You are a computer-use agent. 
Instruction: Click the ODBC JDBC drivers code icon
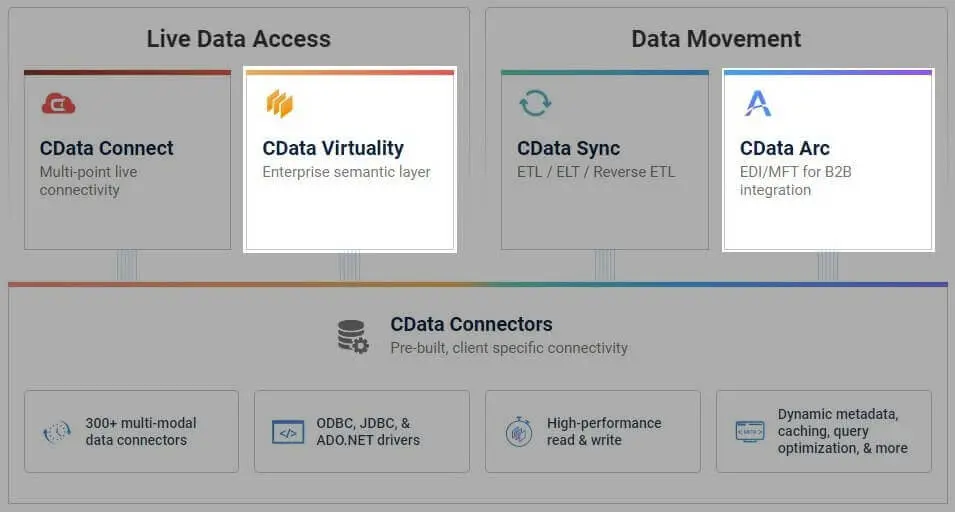(x=288, y=432)
